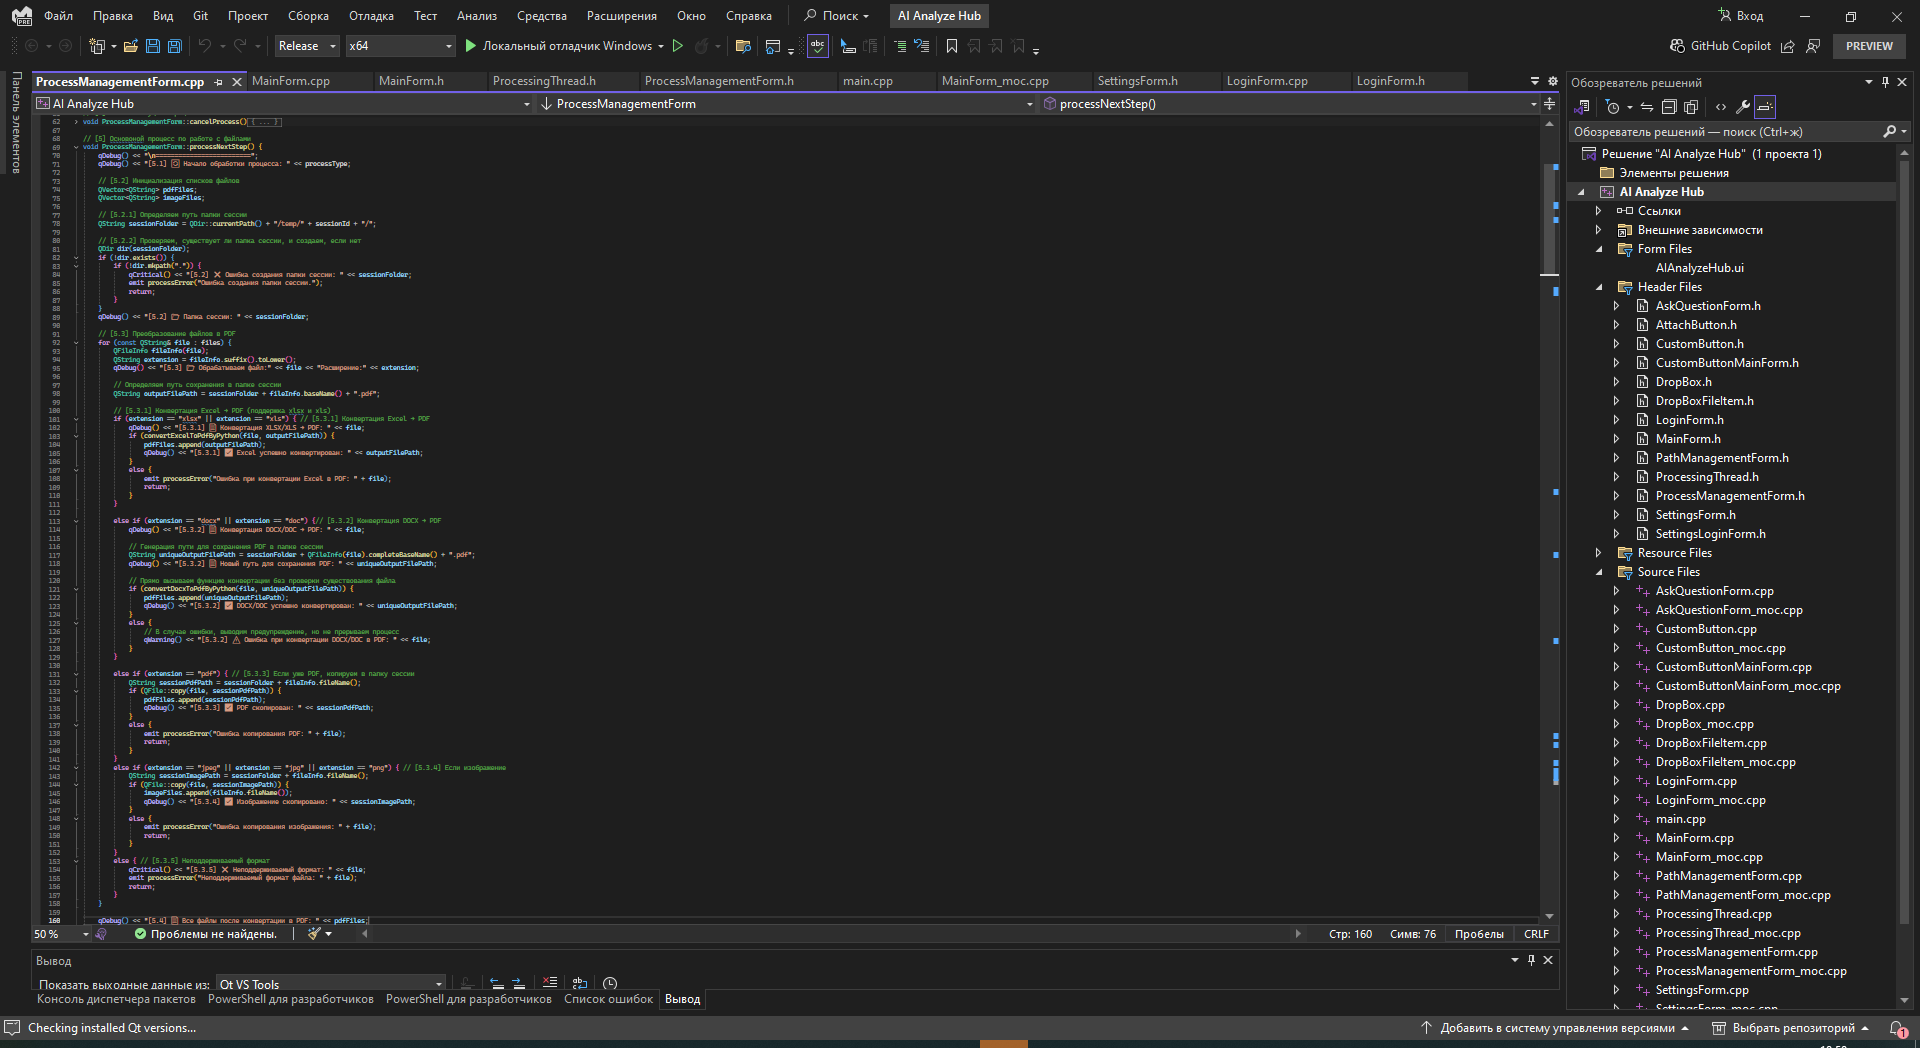Click the clock icon in the Output toolbar
The image size is (1920, 1048).
[610, 983]
